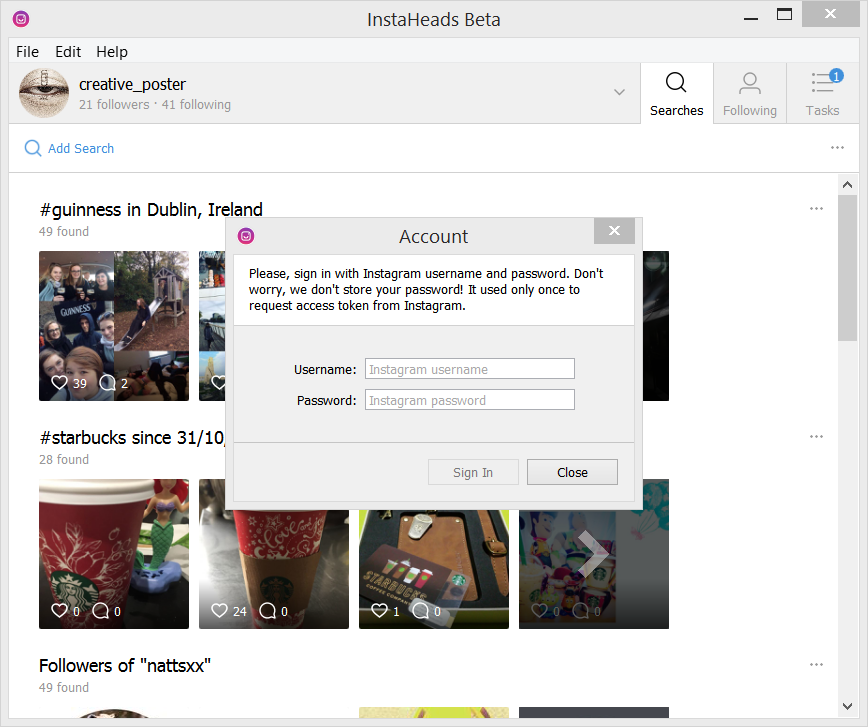This screenshot has height=727, width=868.
Task: Click comment icon on Starbucks mermaid photo
Action: 100,611
